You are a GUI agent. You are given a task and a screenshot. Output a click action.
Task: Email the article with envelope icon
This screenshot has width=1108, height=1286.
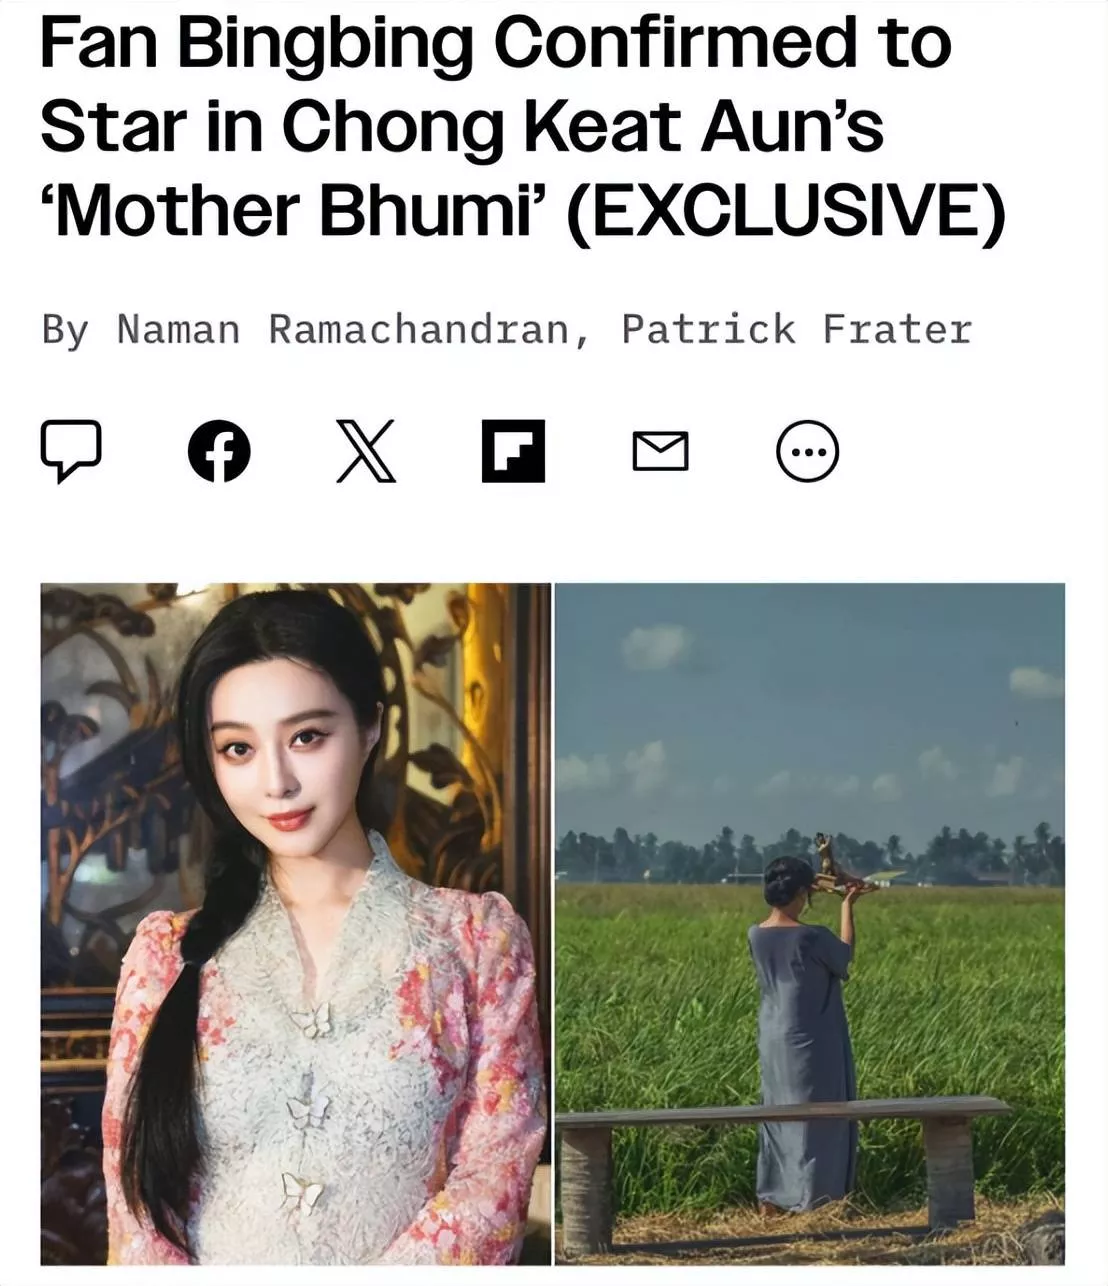pos(661,452)
